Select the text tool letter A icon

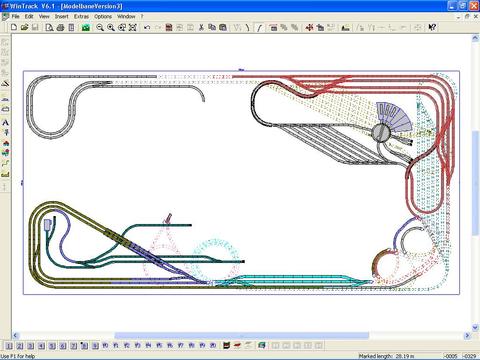point(5,123)
